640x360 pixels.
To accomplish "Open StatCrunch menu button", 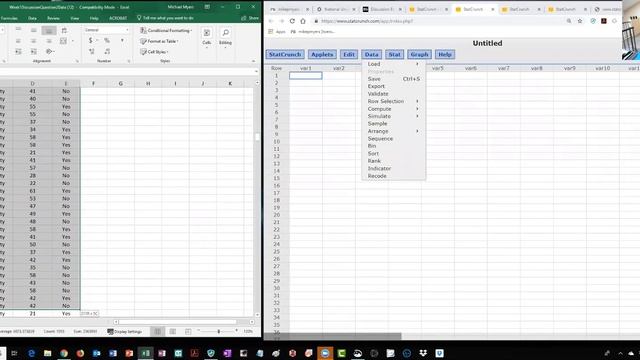I will click(285, 54).
